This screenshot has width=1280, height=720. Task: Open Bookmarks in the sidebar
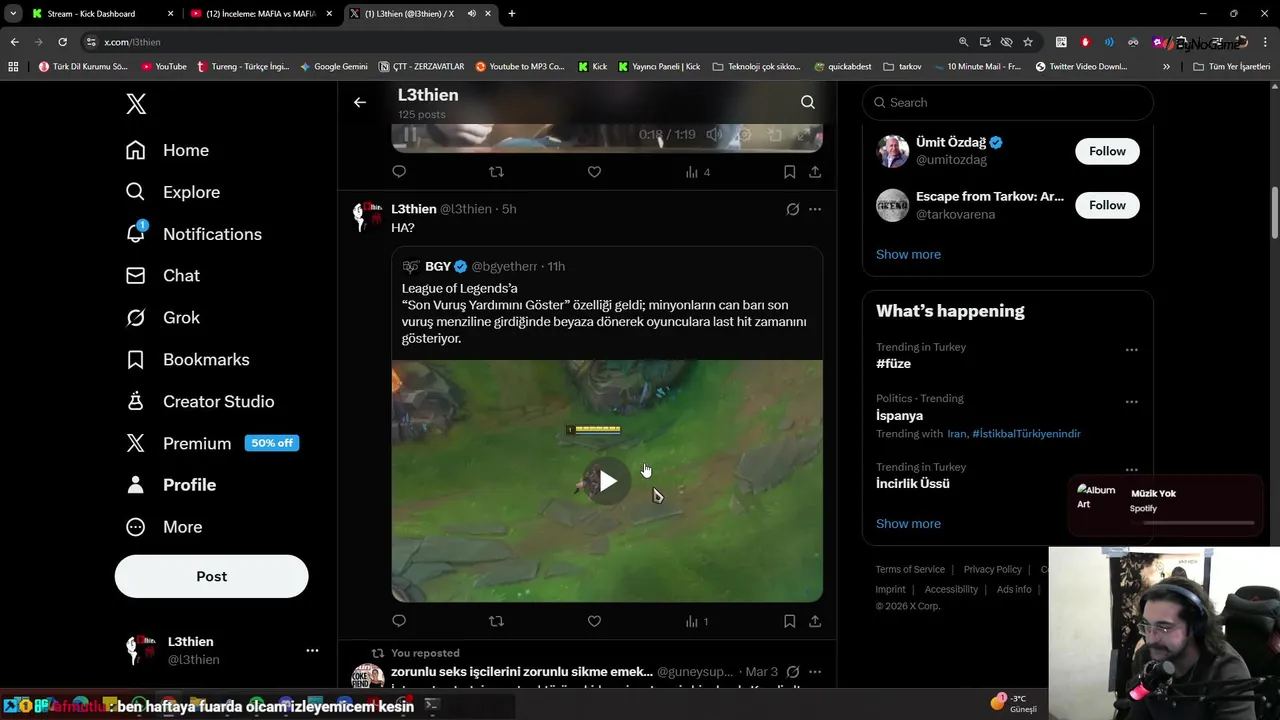[x=187, y=359]
